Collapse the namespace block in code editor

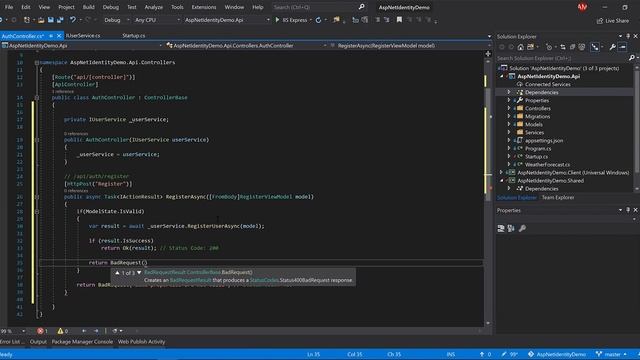pyautogui.click(x=37, y=62)
